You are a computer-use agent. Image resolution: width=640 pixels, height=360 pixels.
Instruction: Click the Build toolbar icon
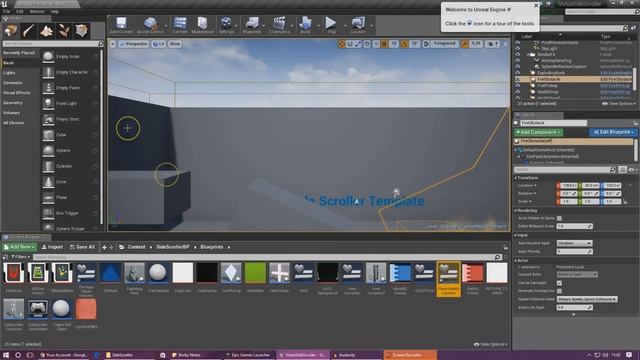[x=305, y=23]
